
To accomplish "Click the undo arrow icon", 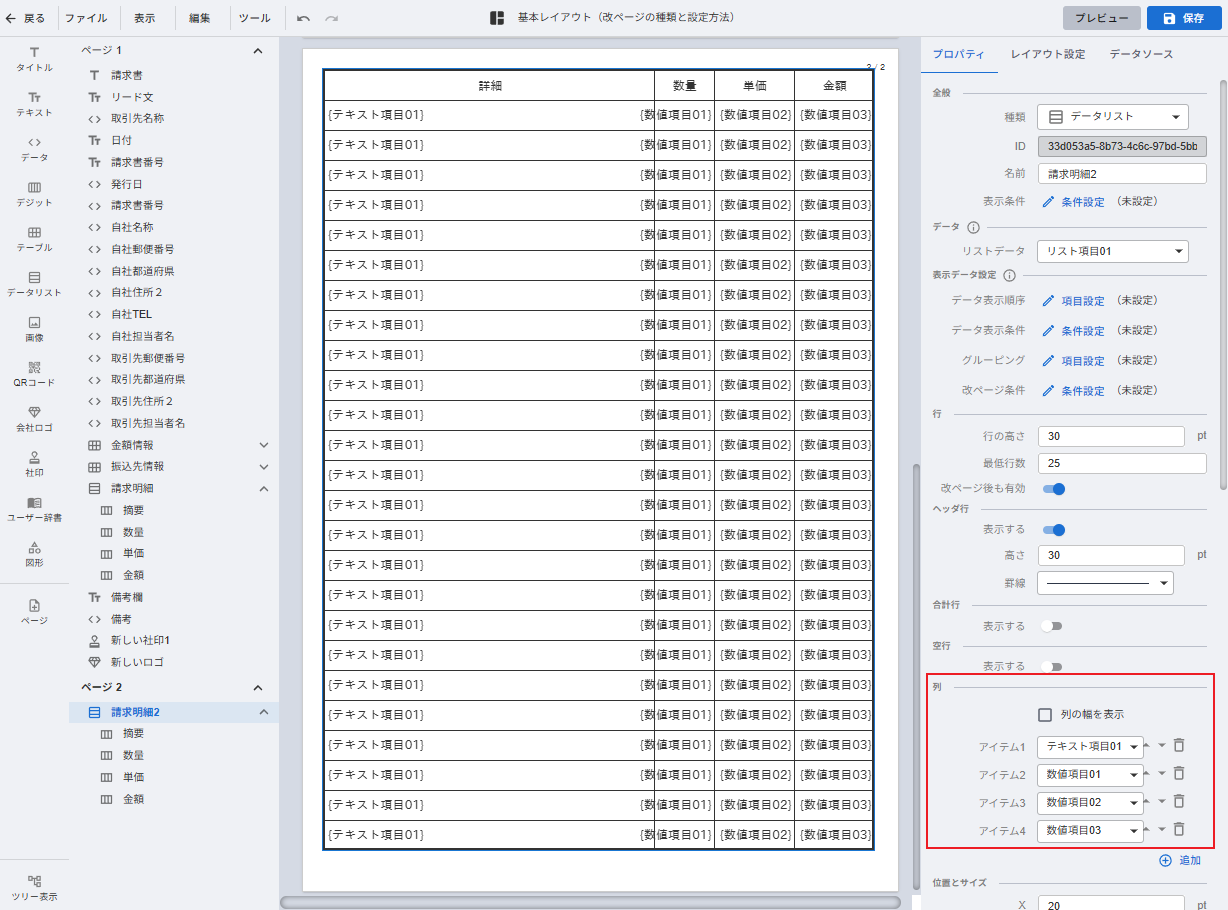I will 303,18.
